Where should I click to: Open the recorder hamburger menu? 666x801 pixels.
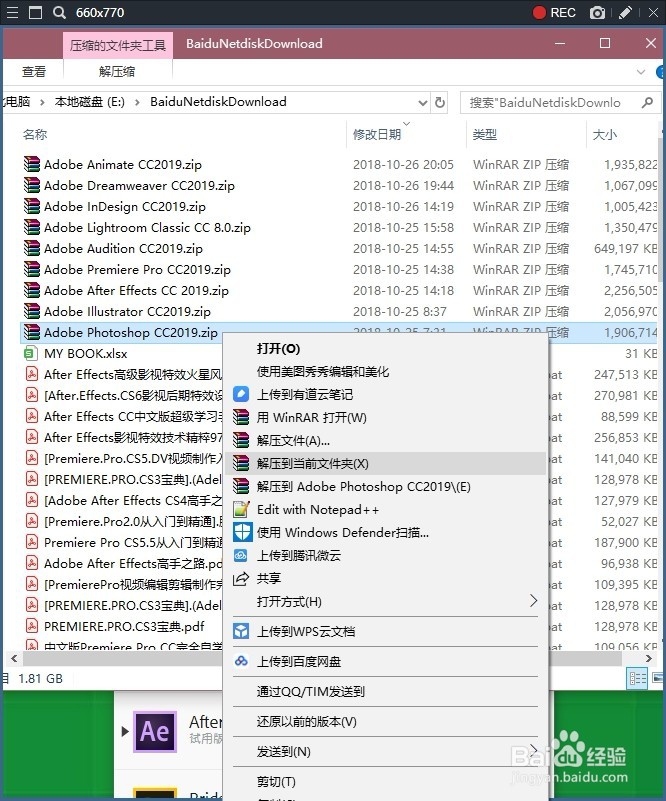[x=12, y=12]
